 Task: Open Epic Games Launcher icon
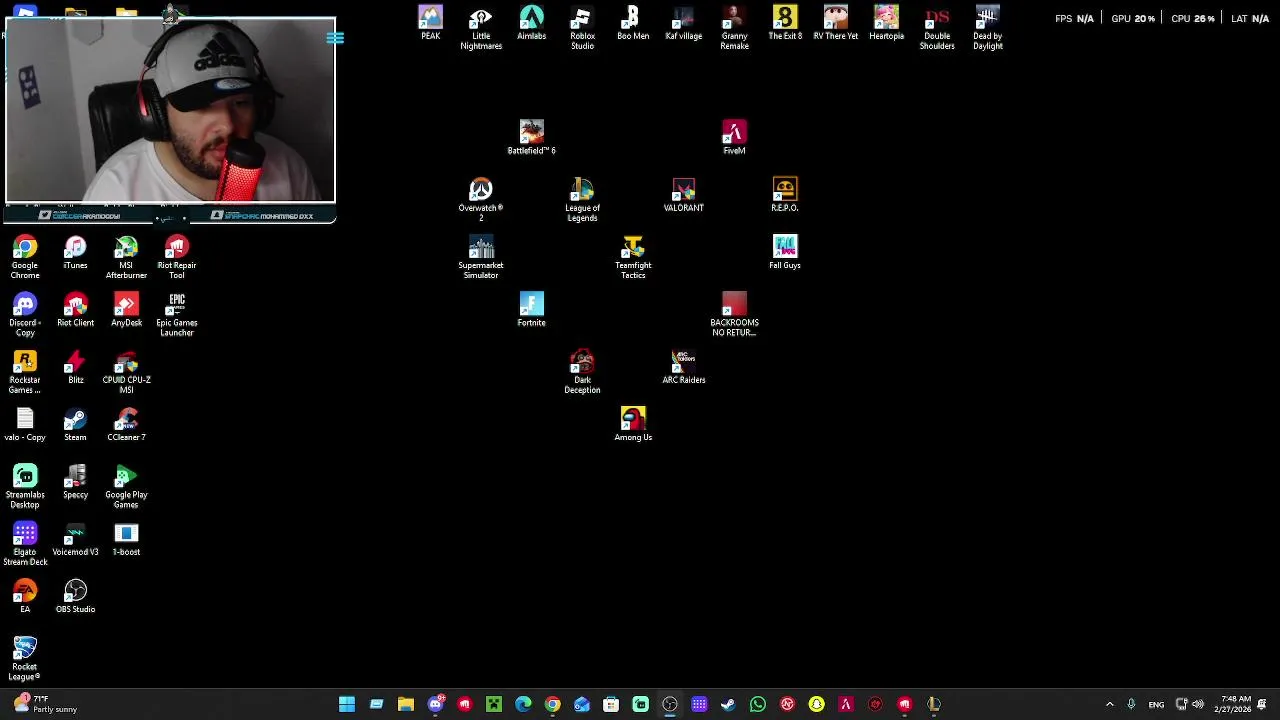(x=177, y=314)
